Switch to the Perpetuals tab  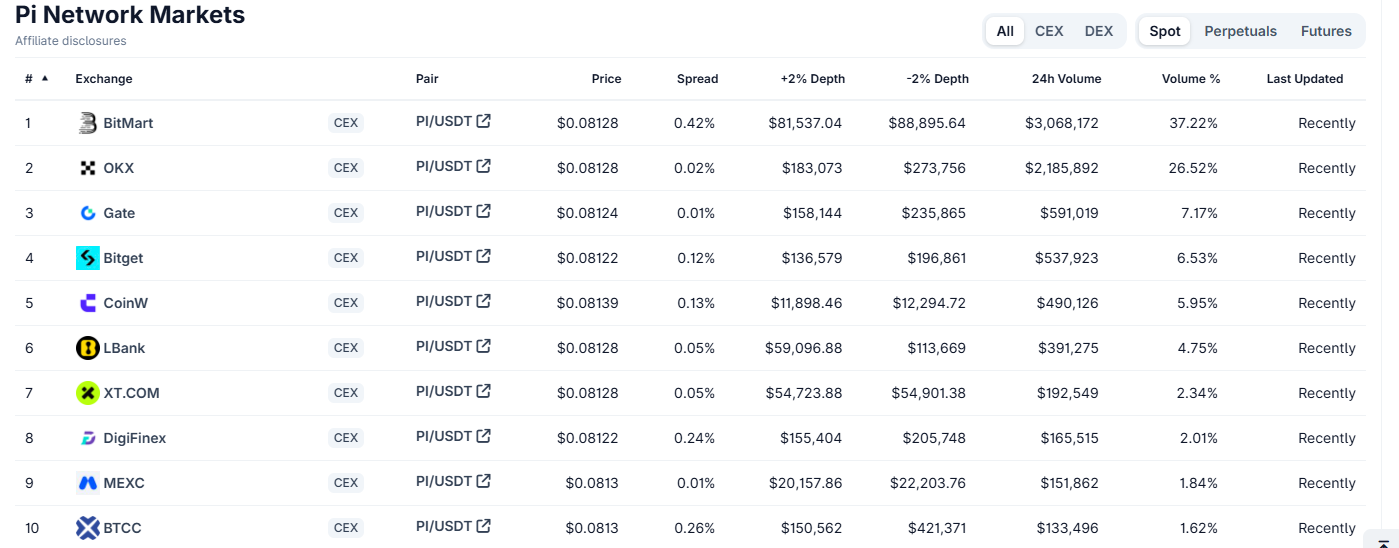(1240, 31)
